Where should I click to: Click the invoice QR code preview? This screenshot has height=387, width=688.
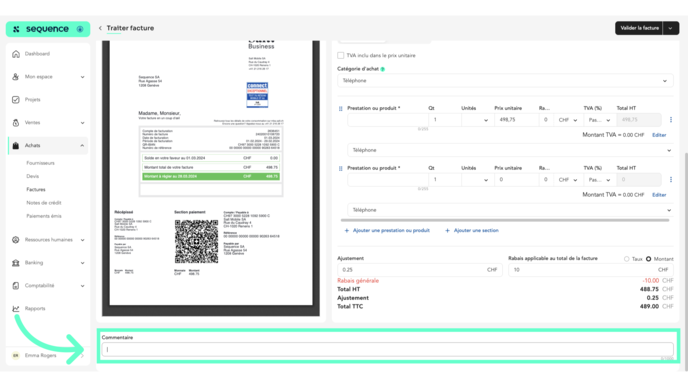pos(196,241)
